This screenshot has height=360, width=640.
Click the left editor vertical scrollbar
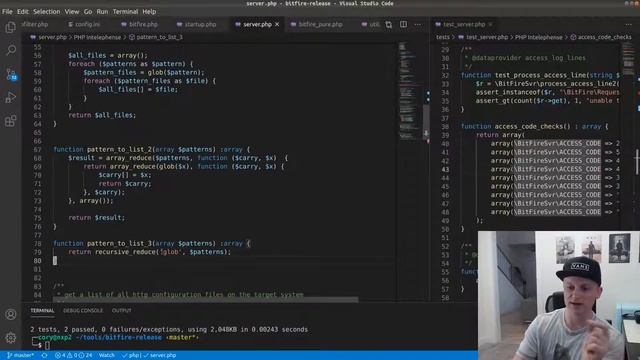(x=426, y=121)
